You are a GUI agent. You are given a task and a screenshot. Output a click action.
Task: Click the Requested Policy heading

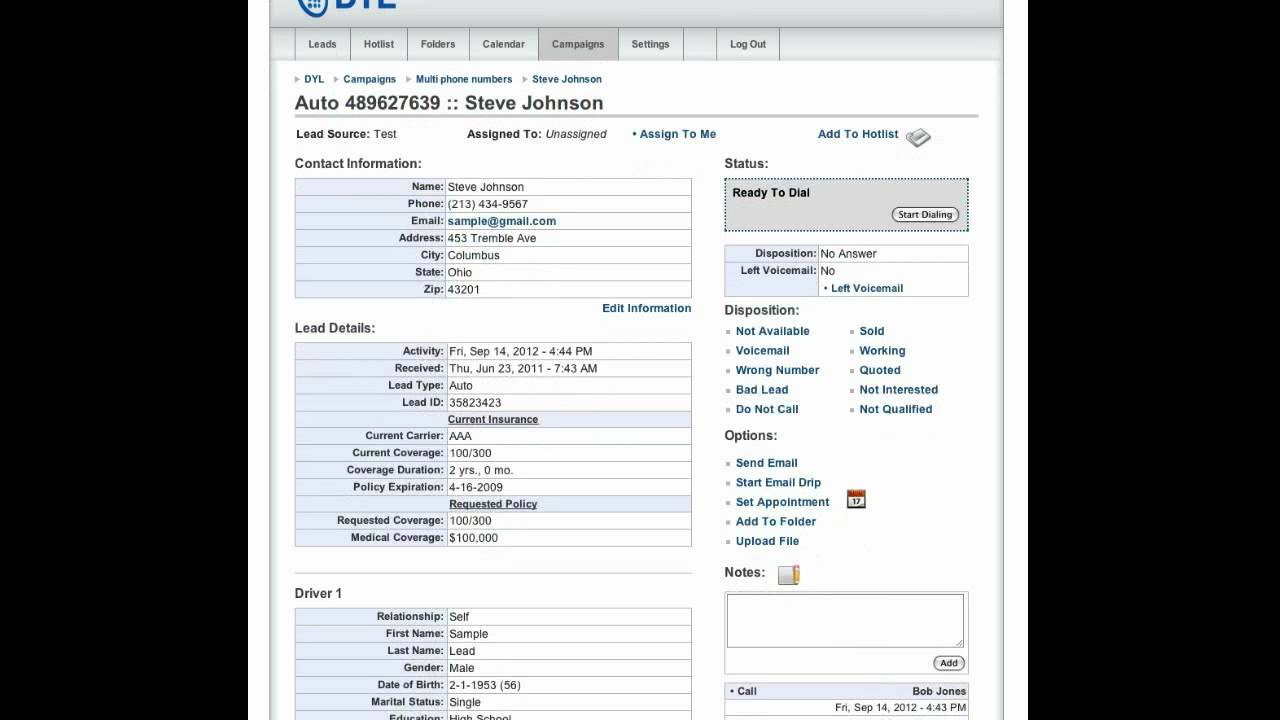click(x=493, y=504)
